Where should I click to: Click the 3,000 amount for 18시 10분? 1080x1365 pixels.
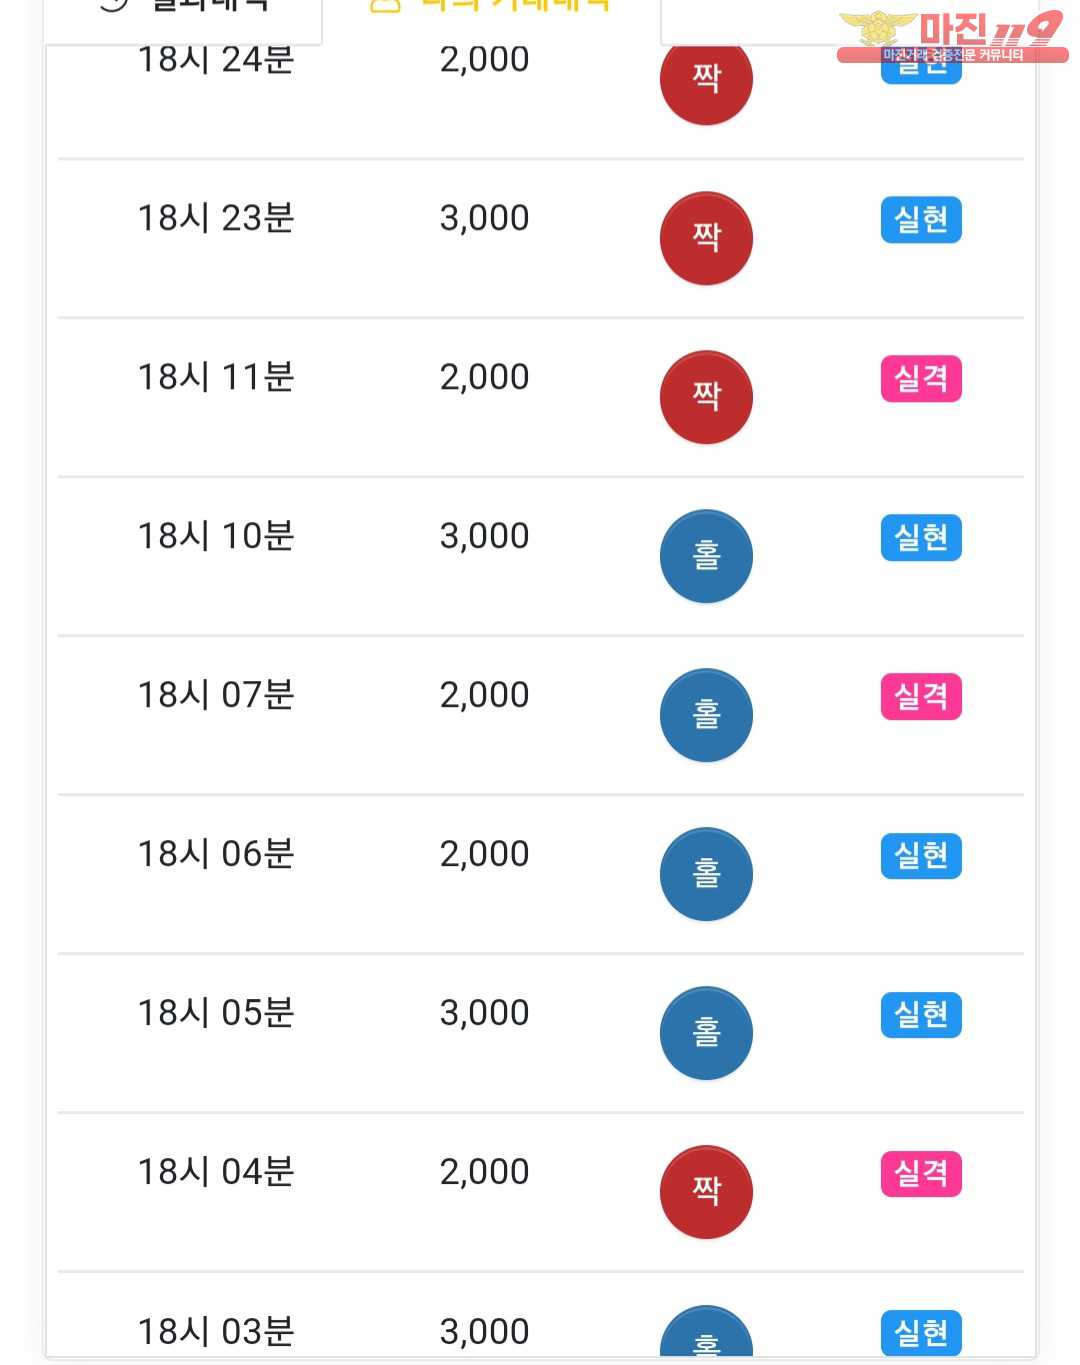tap(484, 537)
